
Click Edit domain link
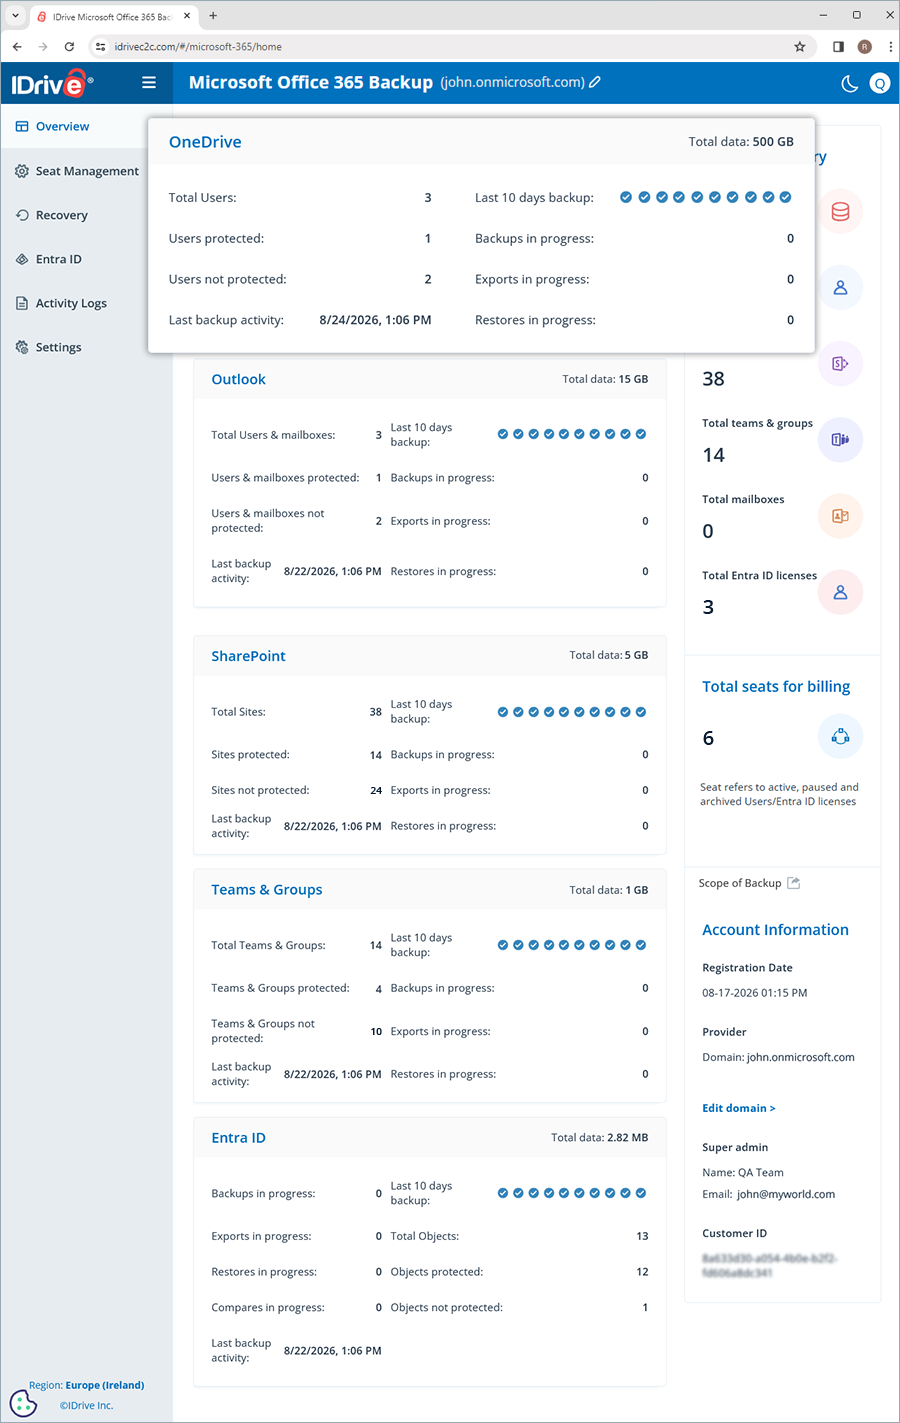[739, 1108]
